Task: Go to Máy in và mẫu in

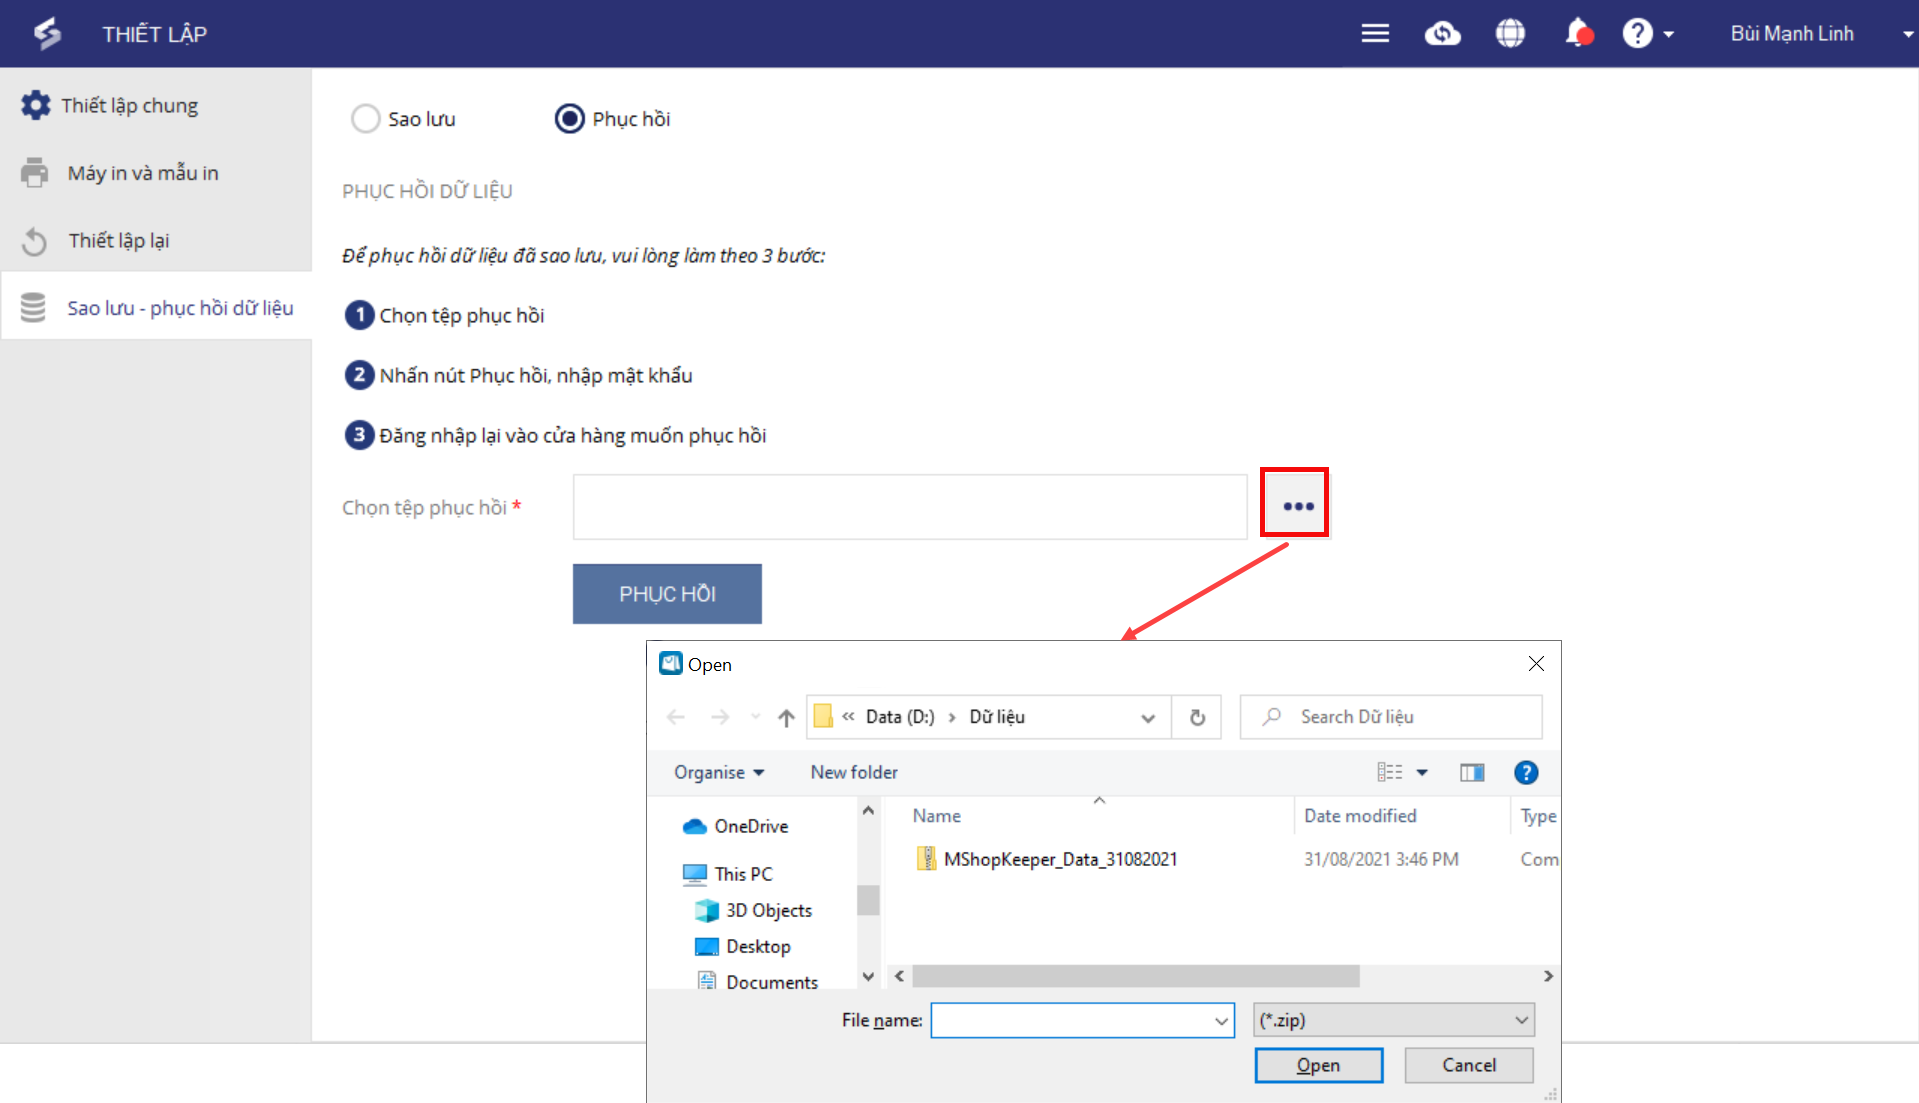Action: coord(142,173)
